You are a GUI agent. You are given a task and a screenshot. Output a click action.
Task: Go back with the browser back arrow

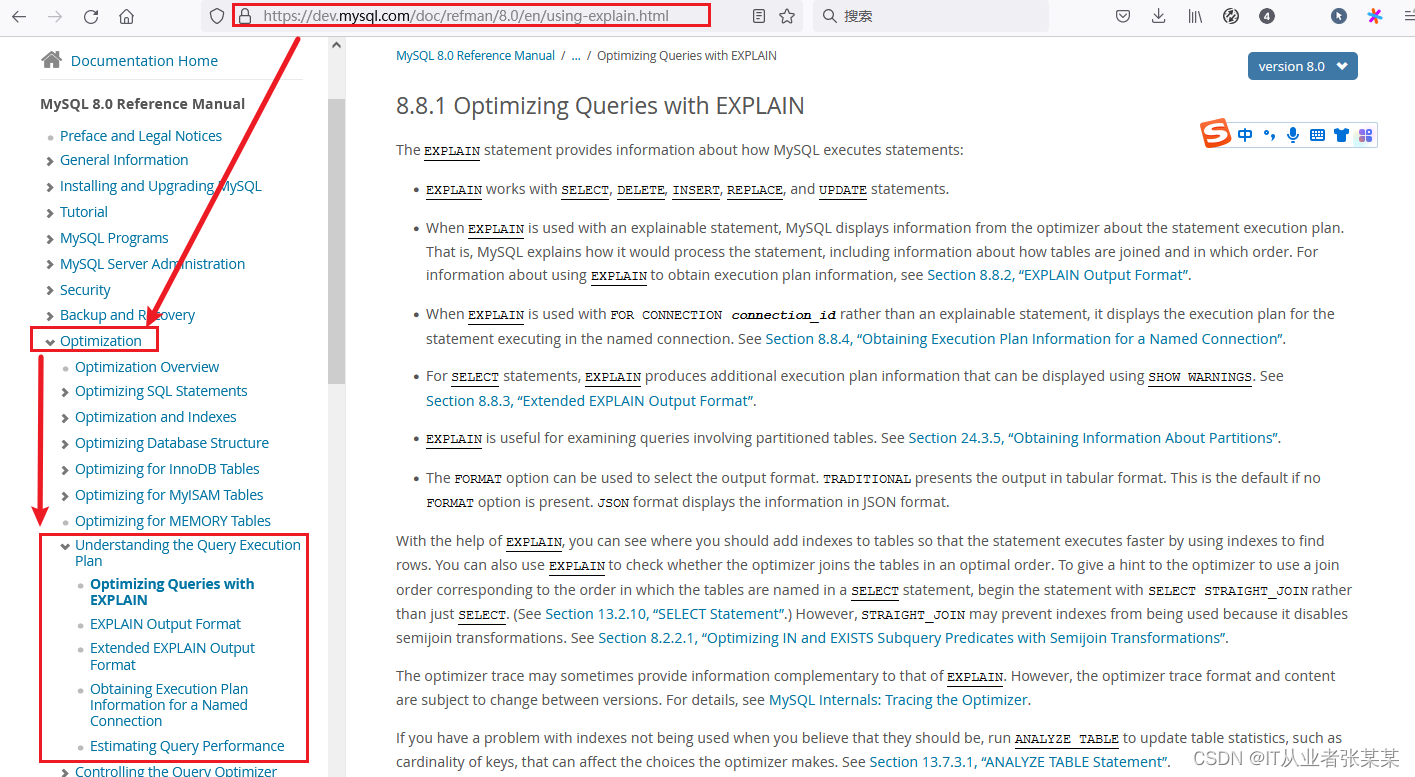point(19,16)
